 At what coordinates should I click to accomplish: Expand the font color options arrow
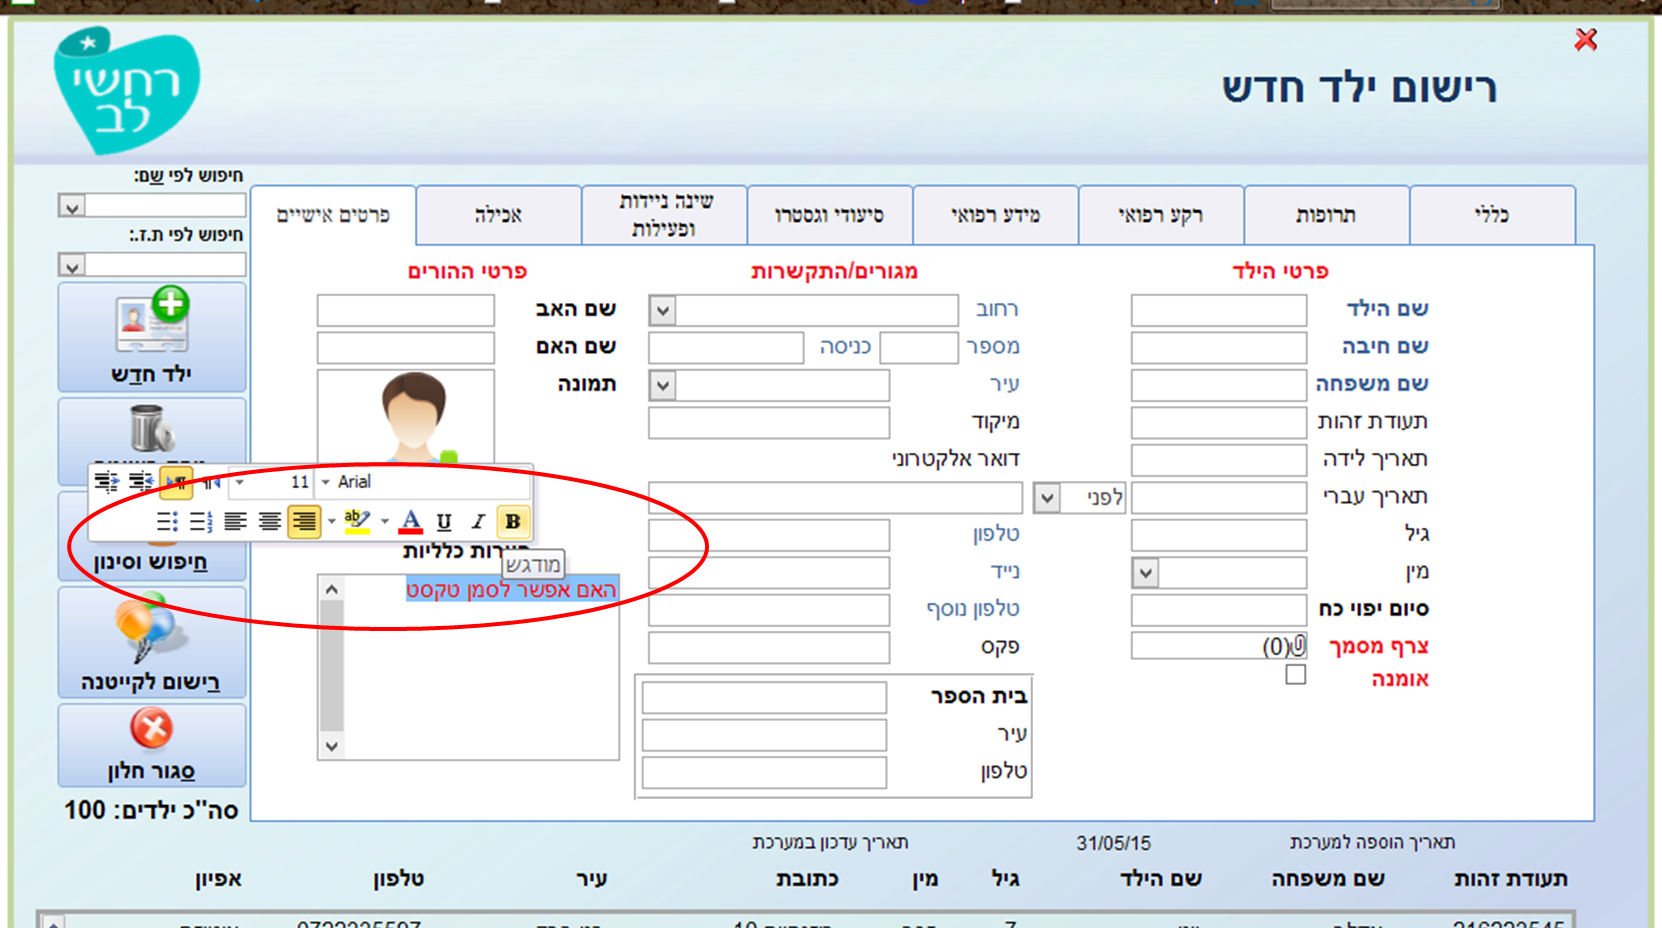pos(385,521)
